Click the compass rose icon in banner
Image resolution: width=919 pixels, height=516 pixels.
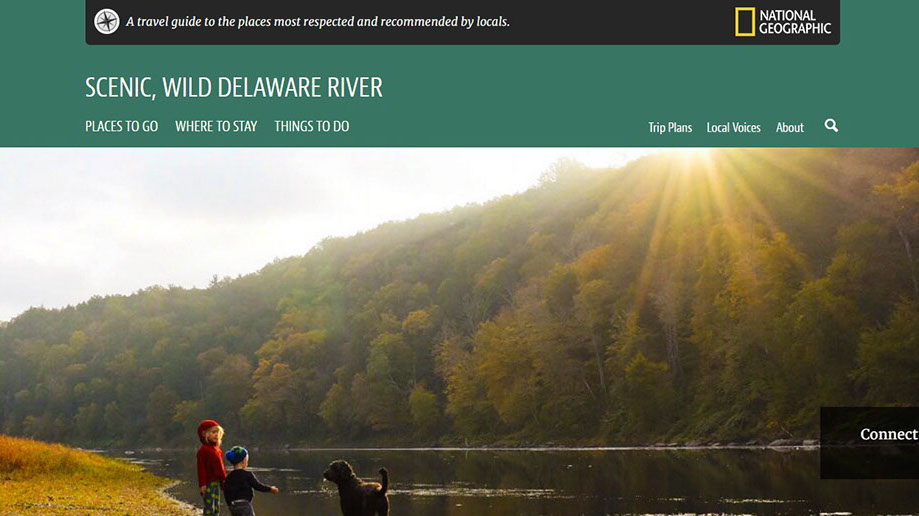click(x=107, y=22)
